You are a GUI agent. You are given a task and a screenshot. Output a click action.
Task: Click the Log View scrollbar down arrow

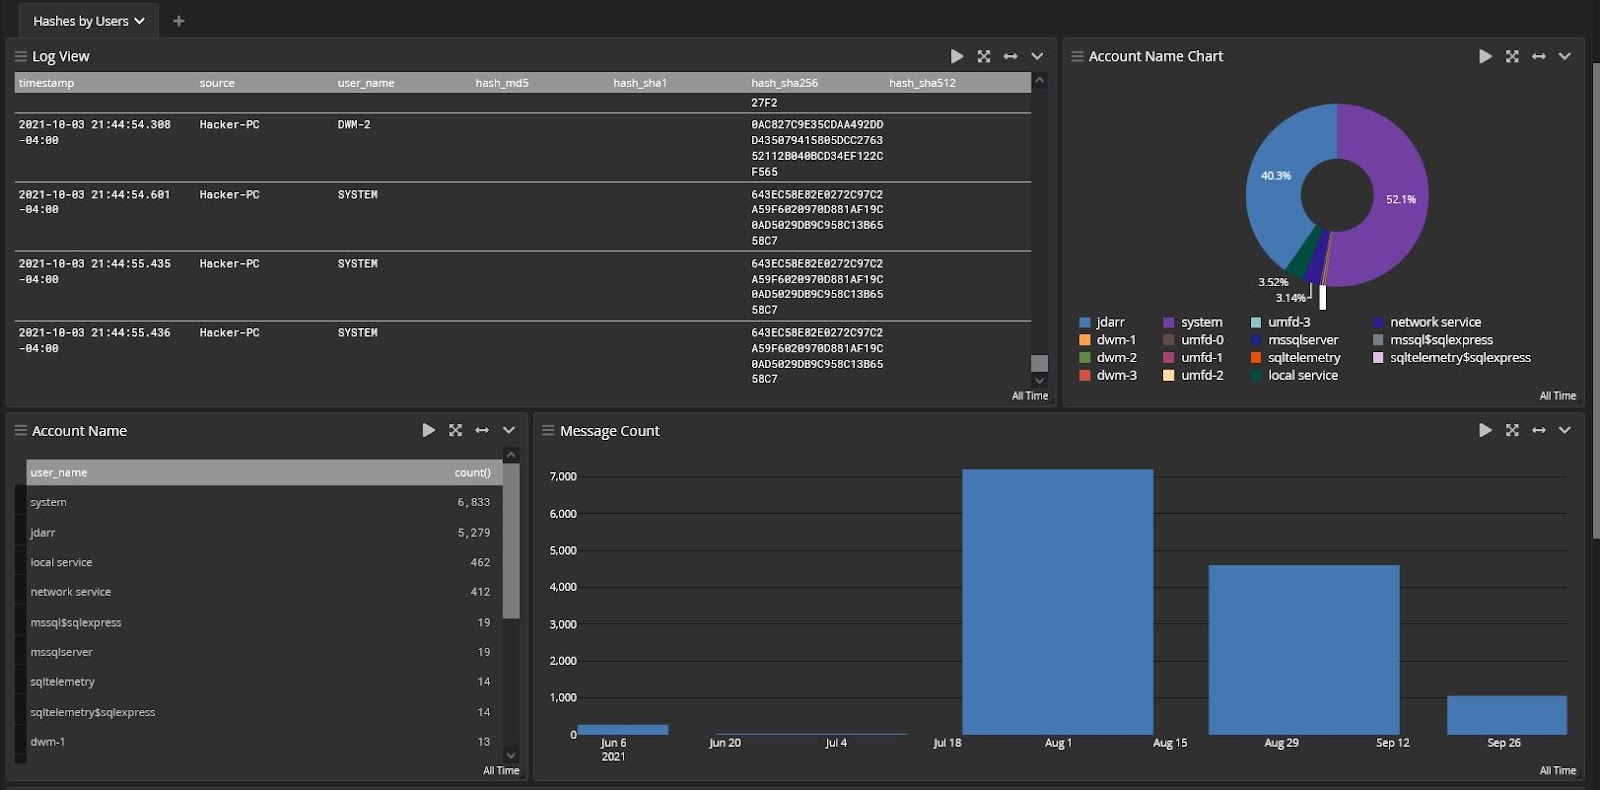click(1039, 380)
